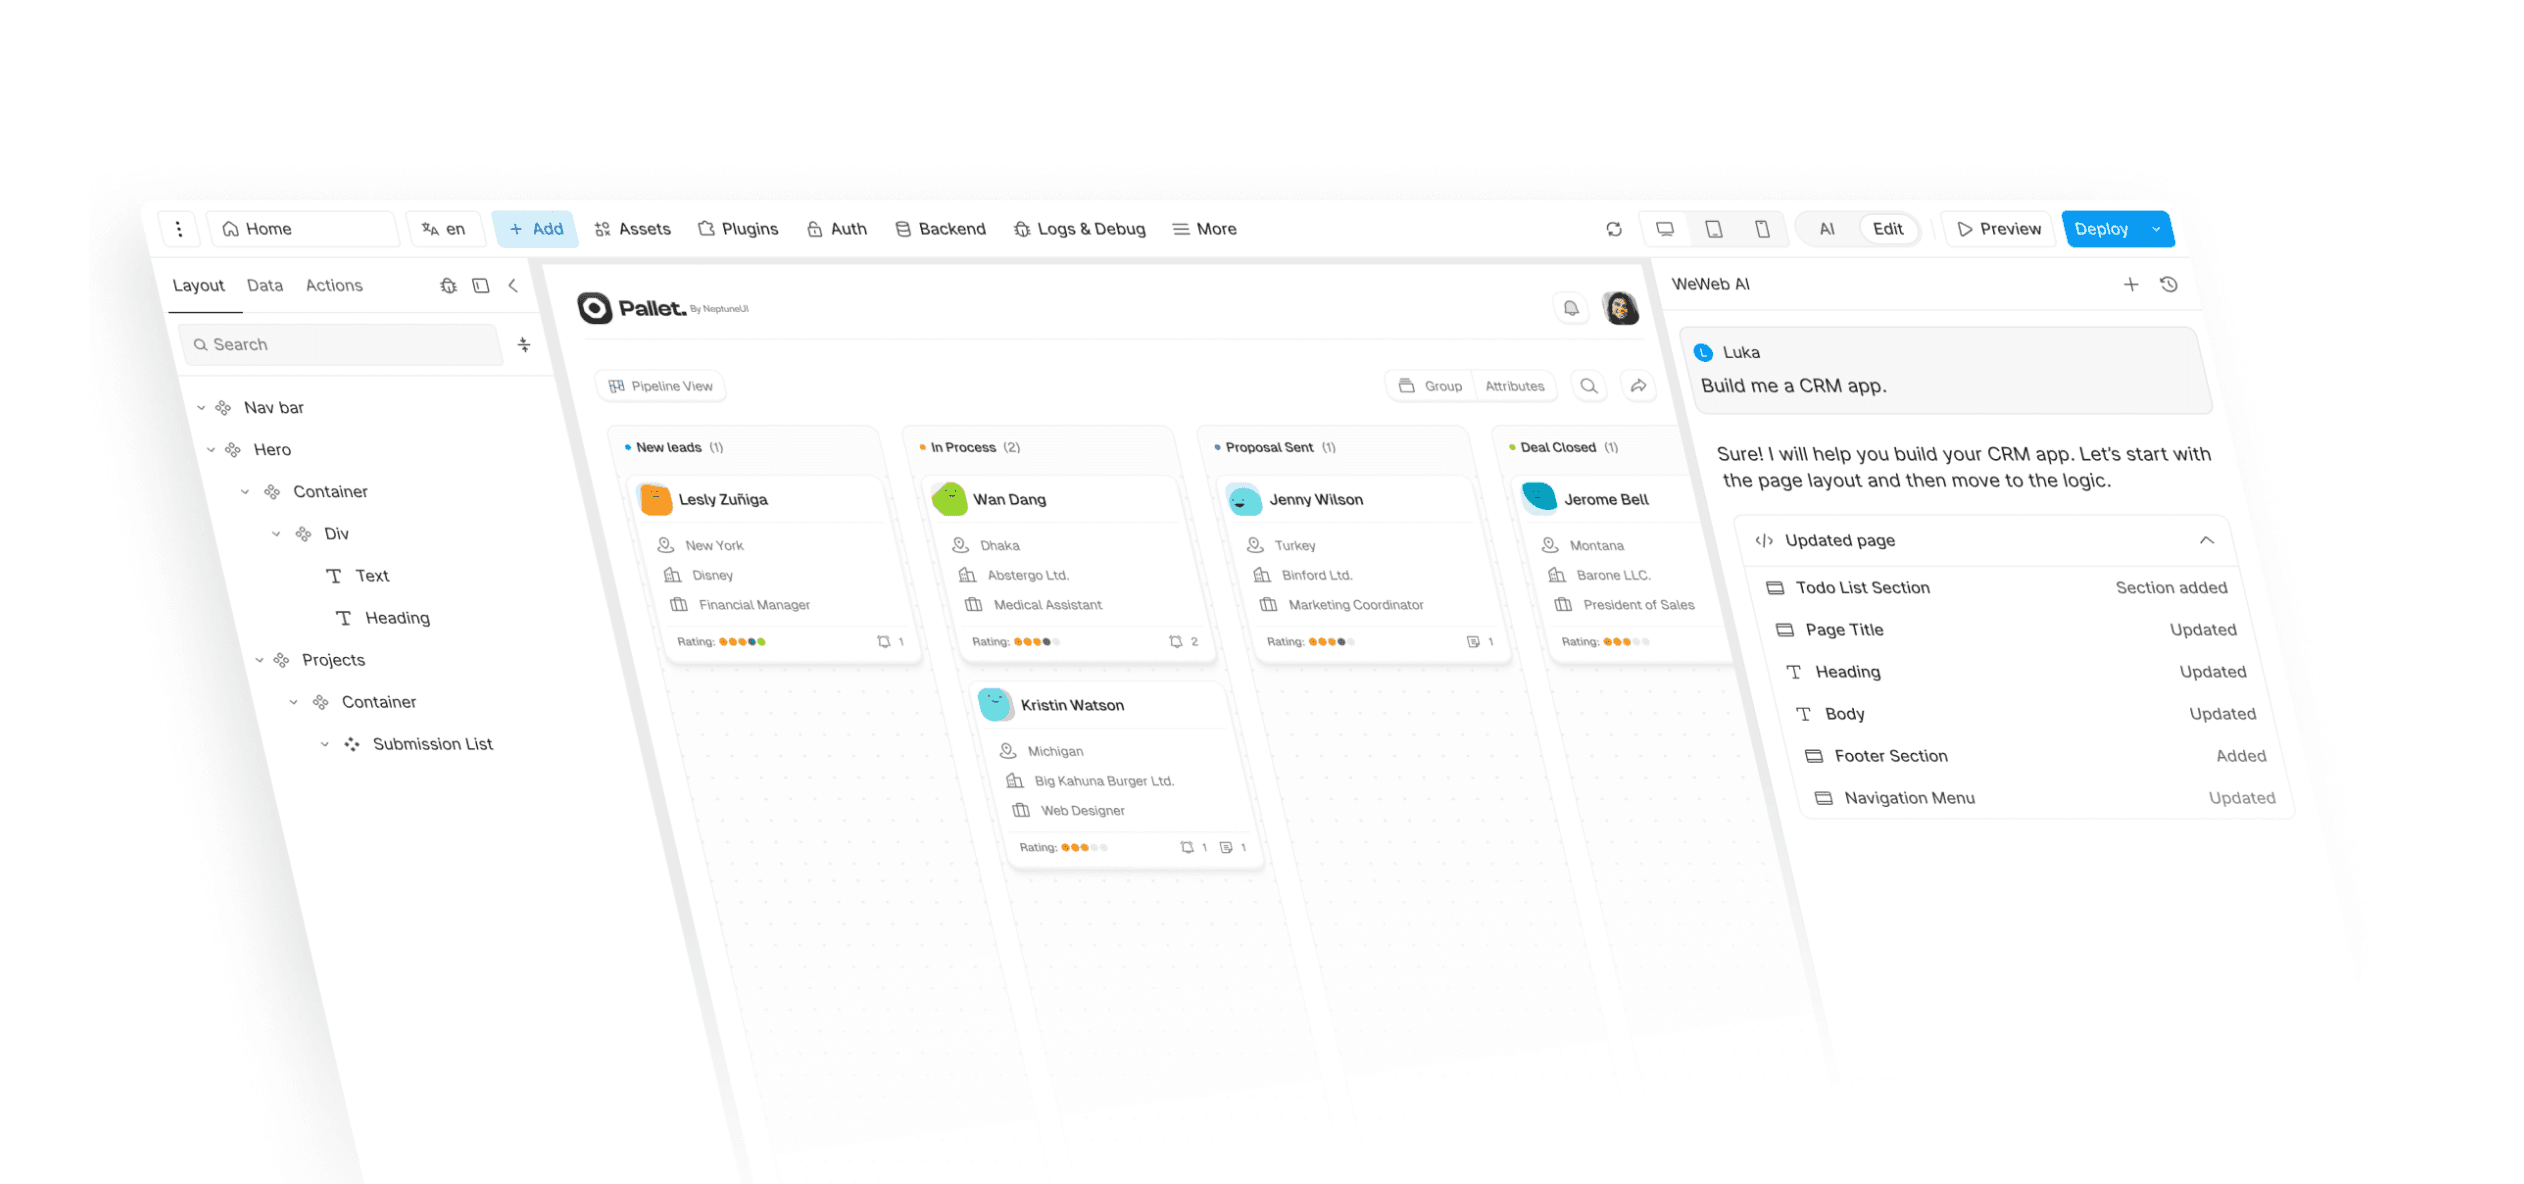The height and width of the screenshot is (1184, 2524).
Task: Collapse the Updated page changes list
Action: pos(2206,540)
